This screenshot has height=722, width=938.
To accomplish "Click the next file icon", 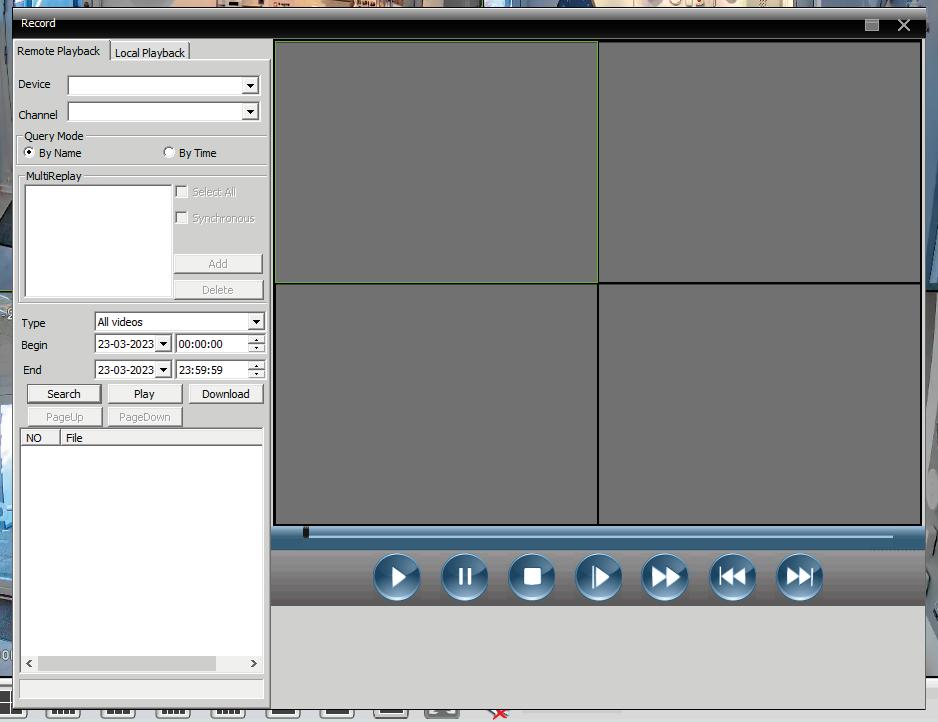I will pos(799,577).
